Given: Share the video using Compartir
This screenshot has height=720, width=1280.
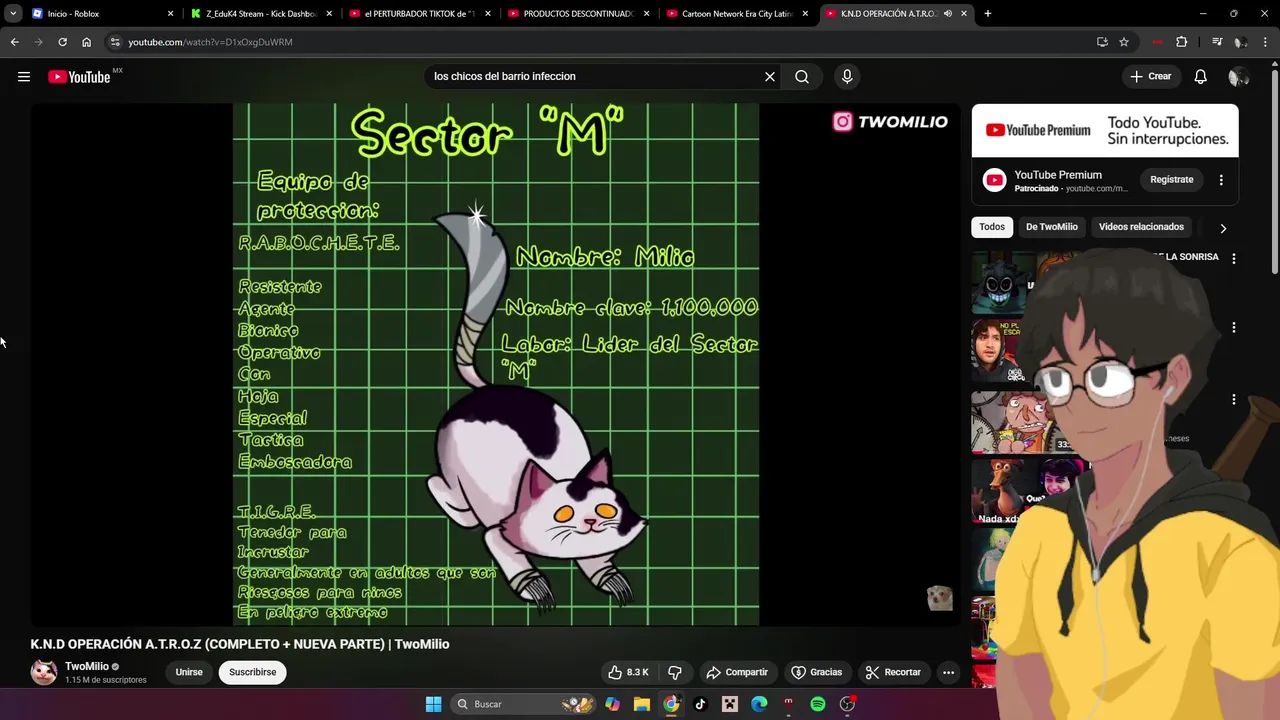Looking at the screenshot, I should [736, 672].
